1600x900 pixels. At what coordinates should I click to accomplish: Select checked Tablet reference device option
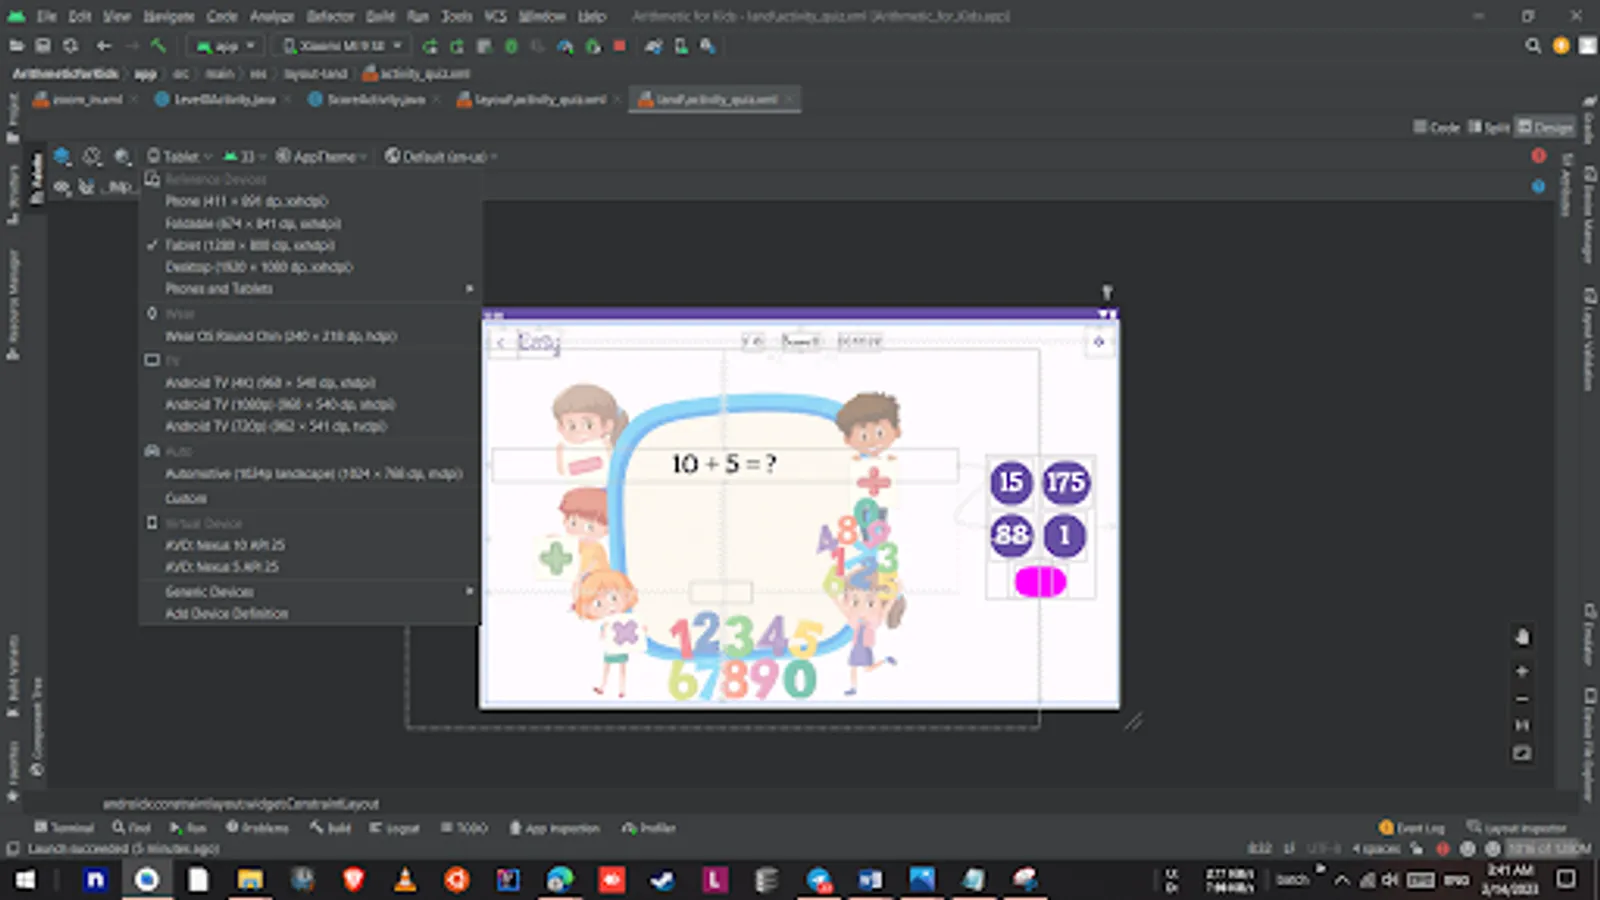coord(250,245)
